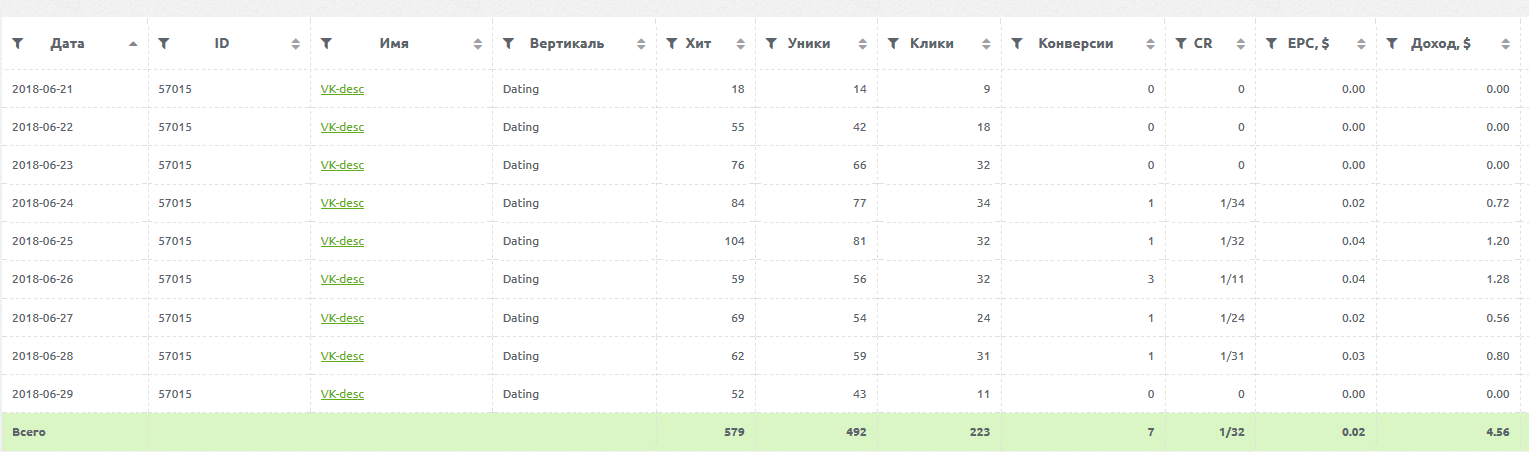
Task: Click filter icon beside Доход, $ header
Action: 1392,44
